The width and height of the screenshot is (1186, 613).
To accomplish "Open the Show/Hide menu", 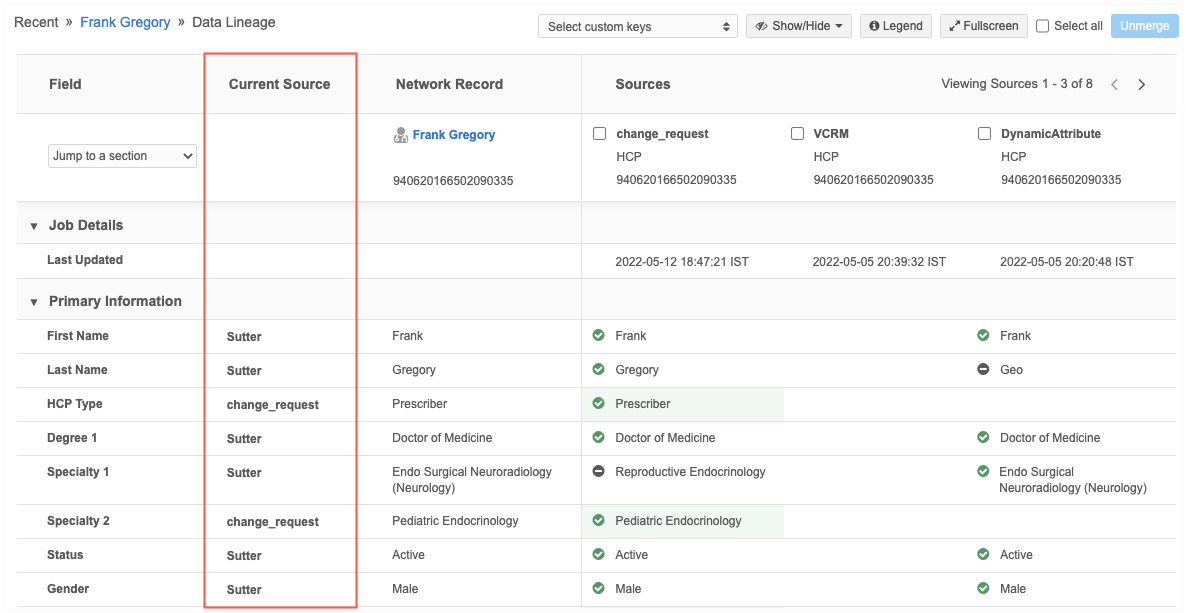I will [x=798, y=26].
